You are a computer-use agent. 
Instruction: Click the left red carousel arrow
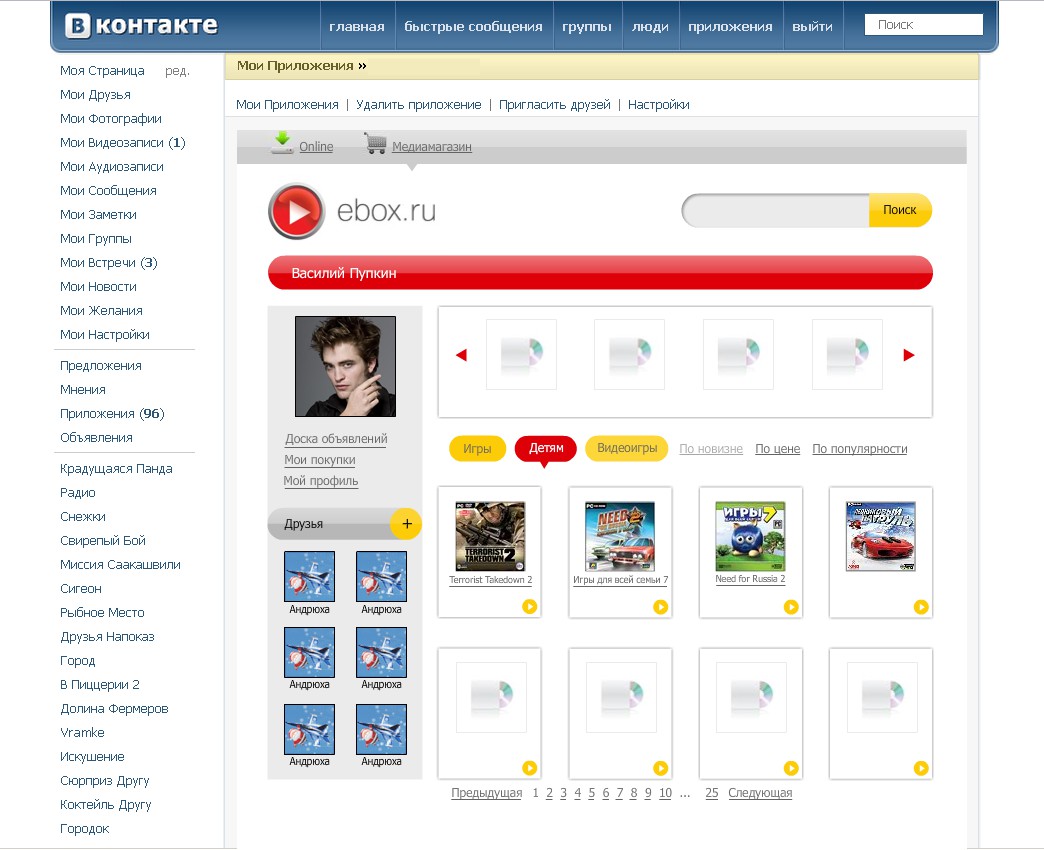coord(461,355)
